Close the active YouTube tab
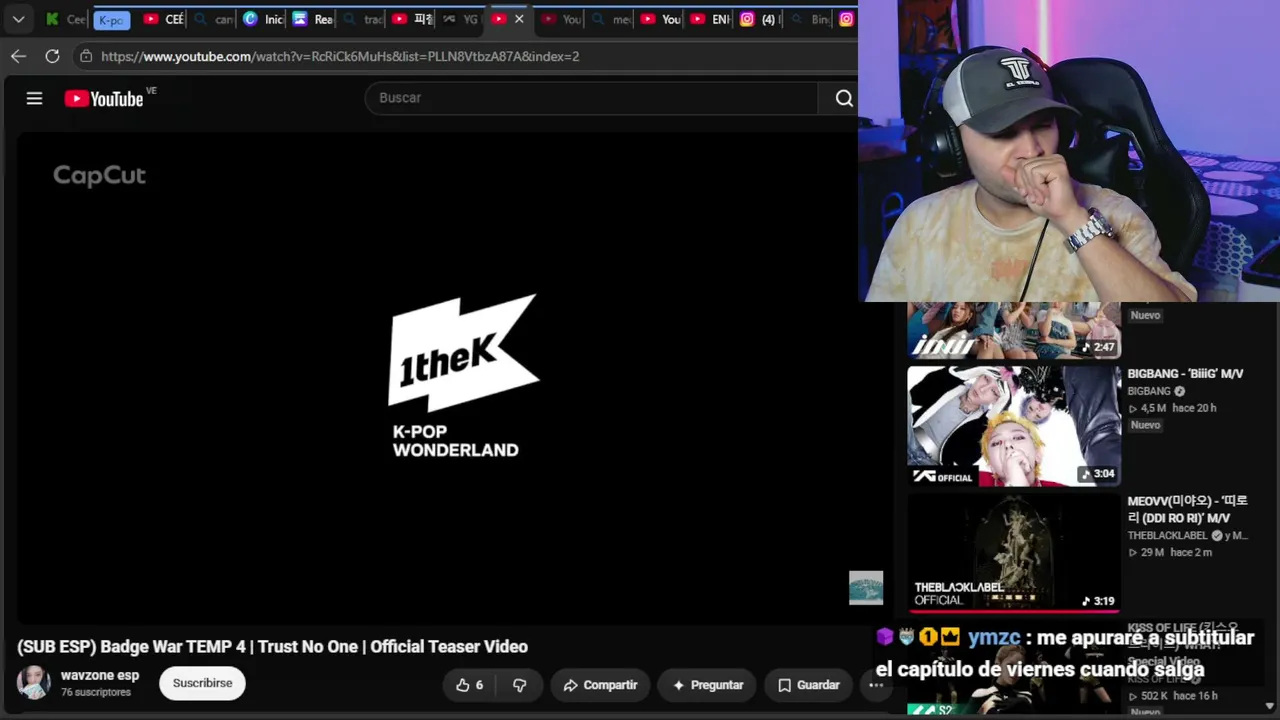The height and width of the screenshot is (720, 1280). 519,19
